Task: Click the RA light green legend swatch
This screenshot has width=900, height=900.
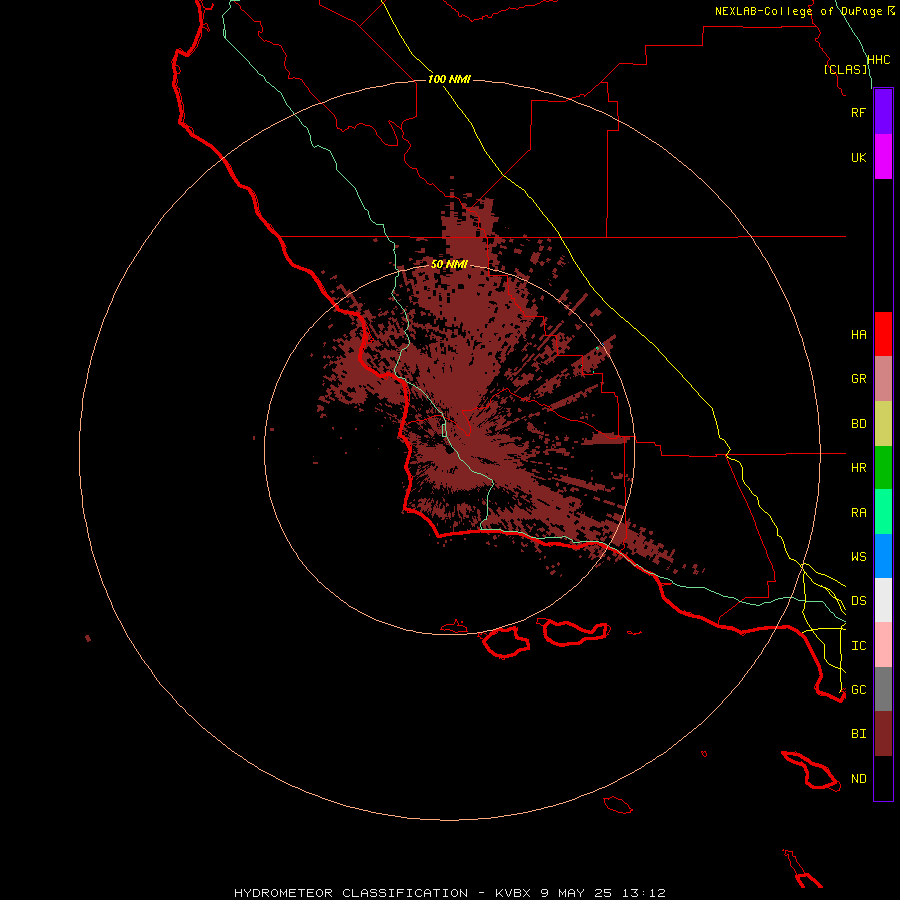Action: [883, 512]
